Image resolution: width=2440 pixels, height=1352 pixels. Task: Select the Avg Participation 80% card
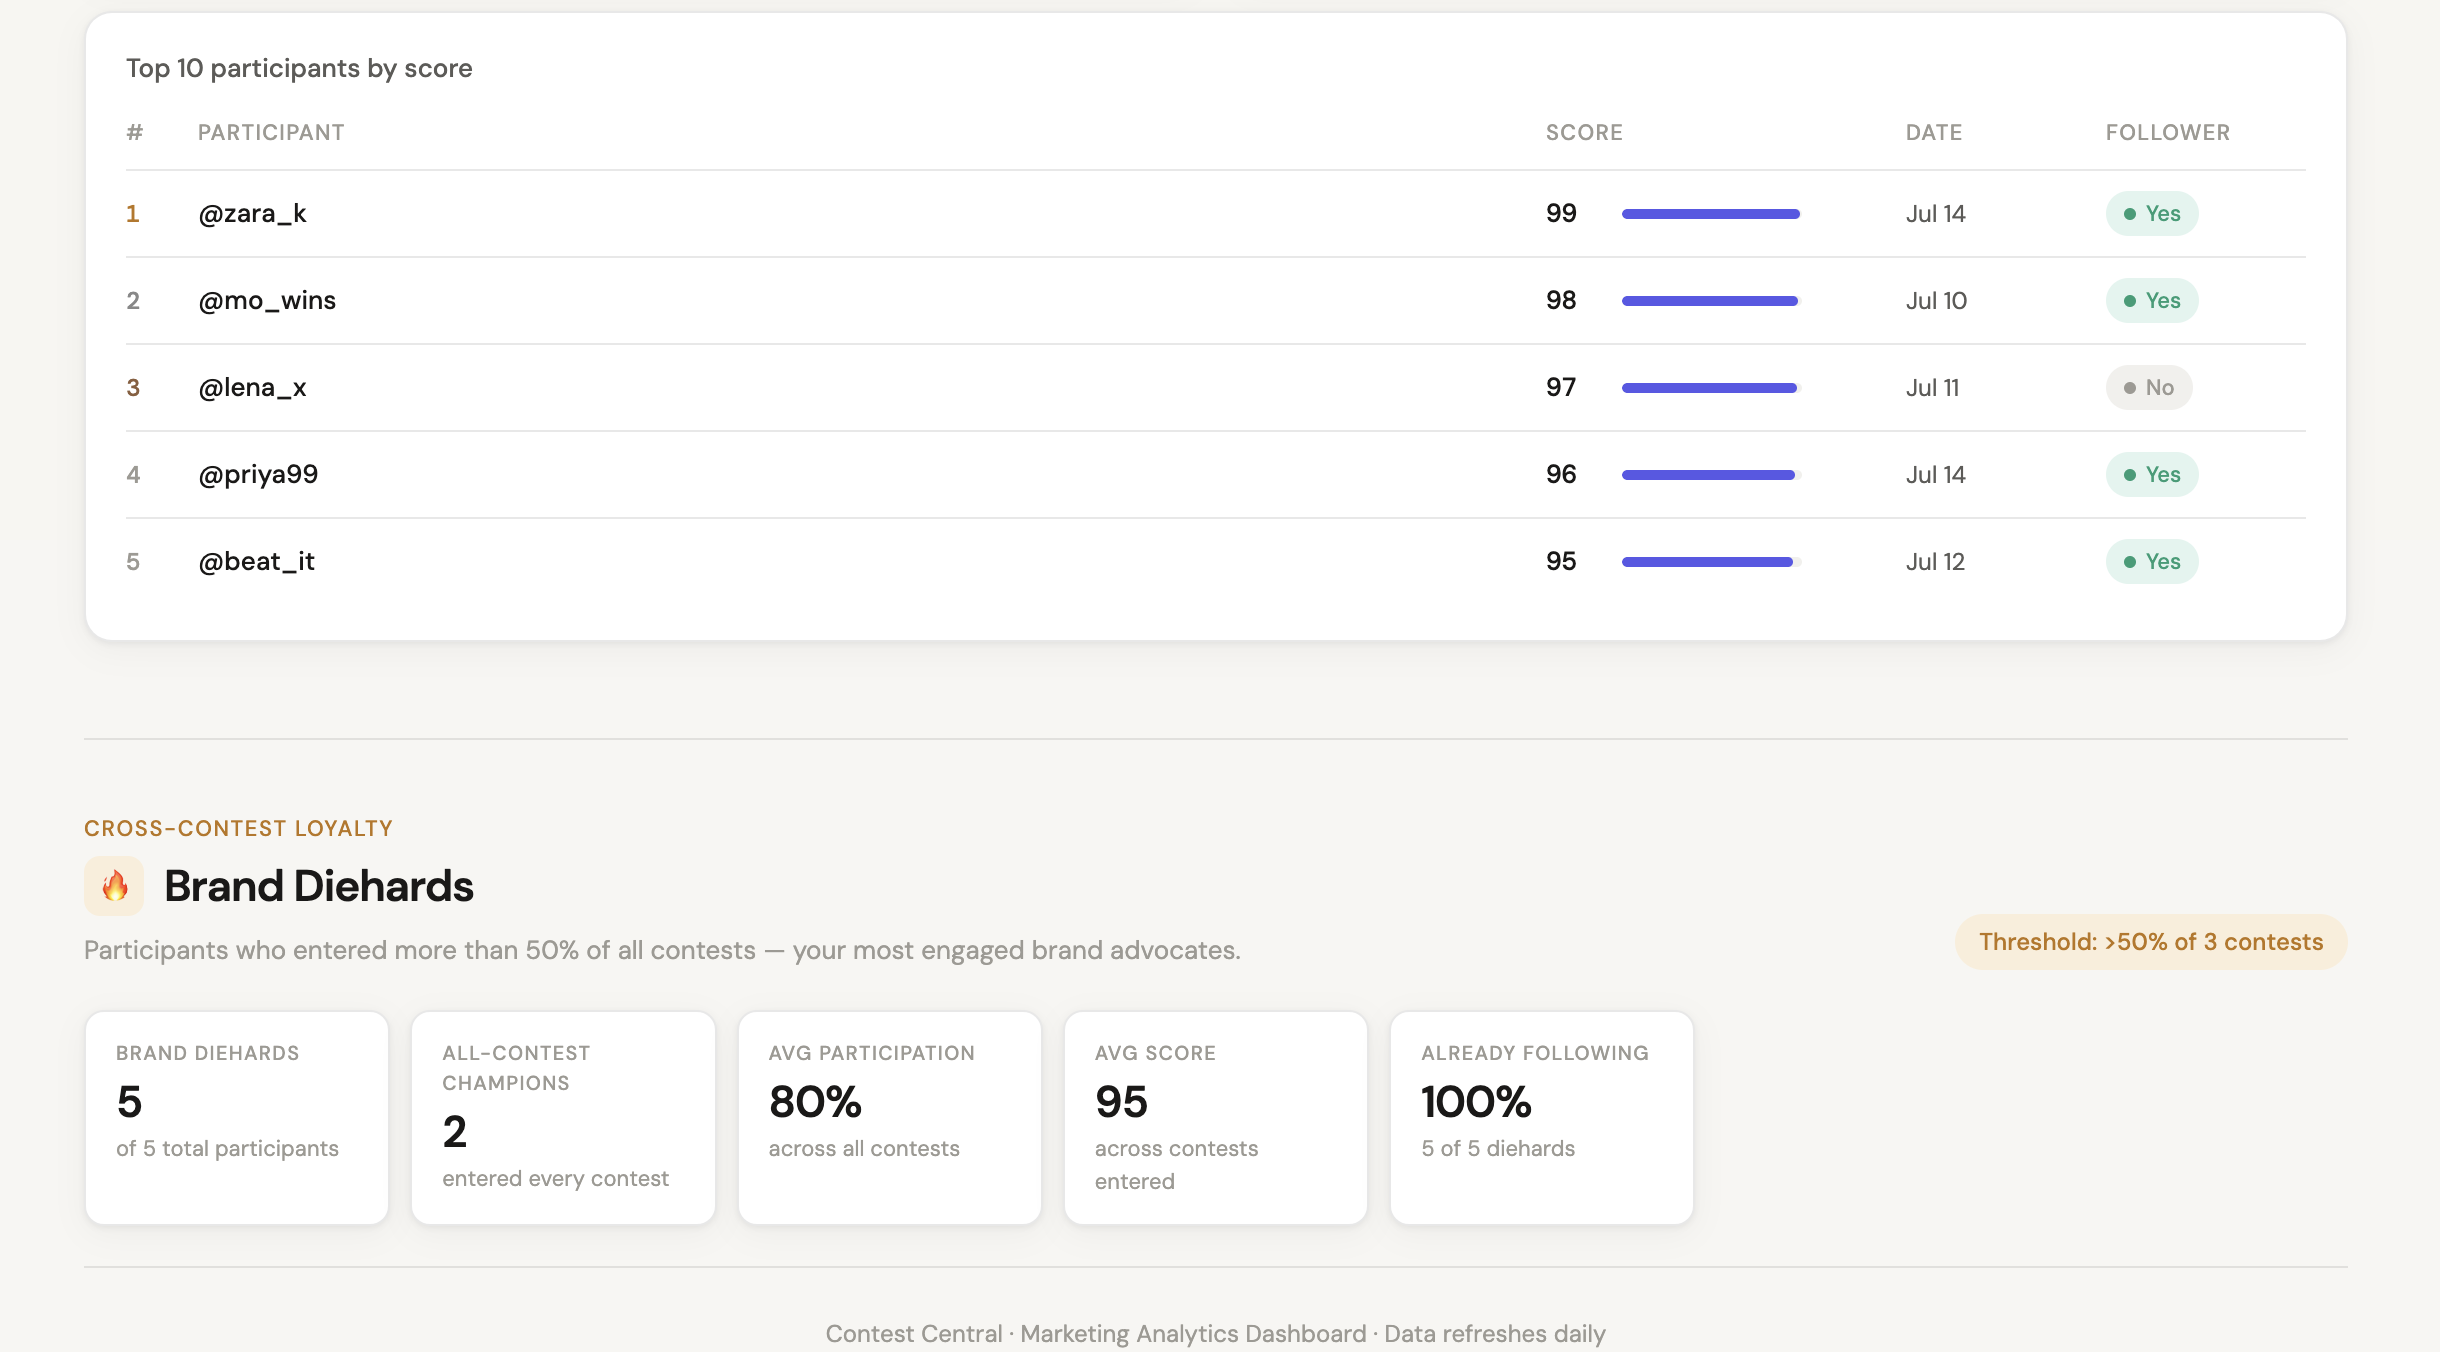coord(889,1117)
